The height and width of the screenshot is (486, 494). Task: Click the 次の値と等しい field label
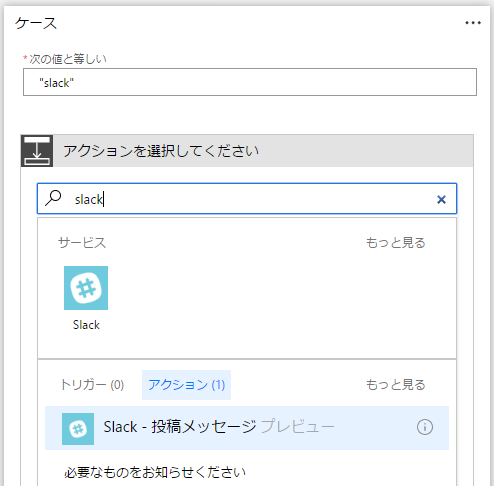coord(68,59)
